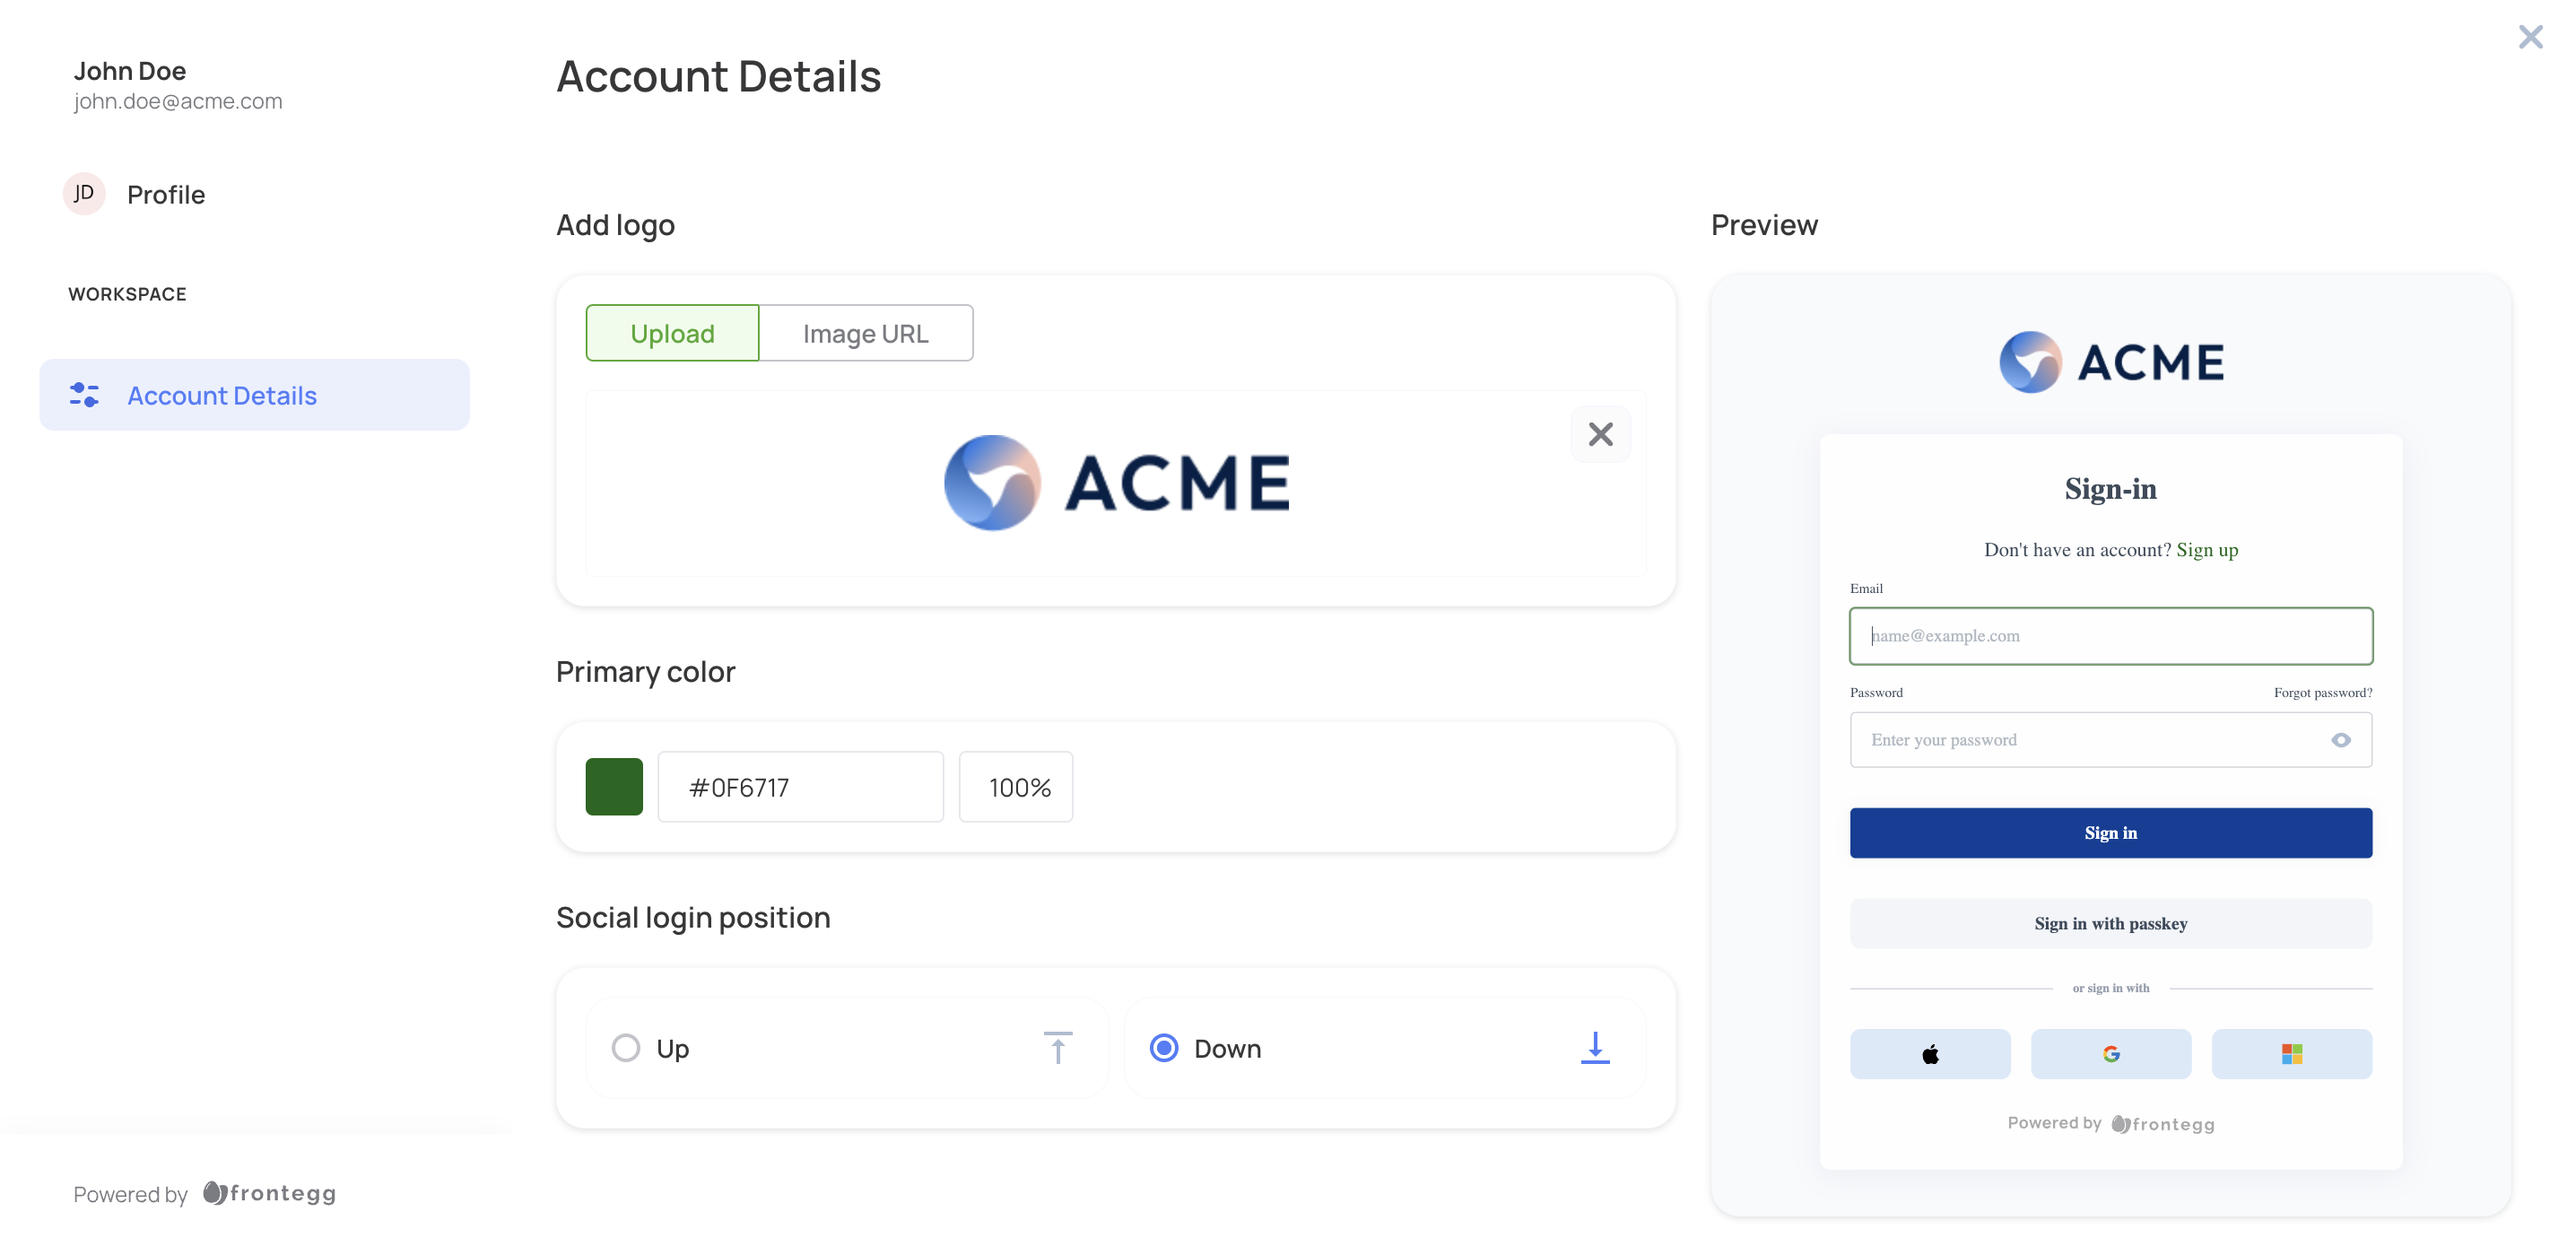Click the Microsoft social login icon
2576x1247 pixels.
point(2291,1053)
